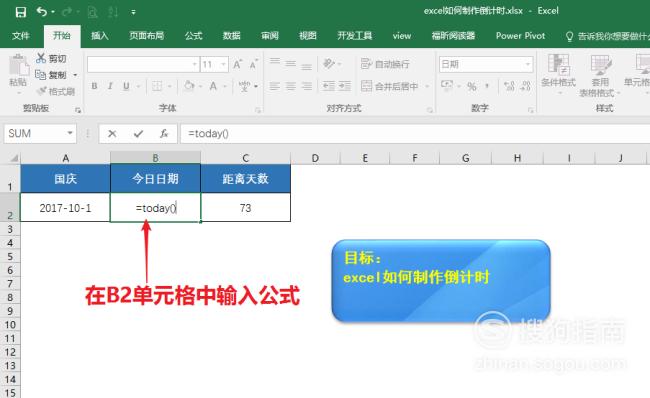Click the phonetic guide 文 icon
Image resolution: width=650 pixels, height=398 pixels.
pos(245,86)
